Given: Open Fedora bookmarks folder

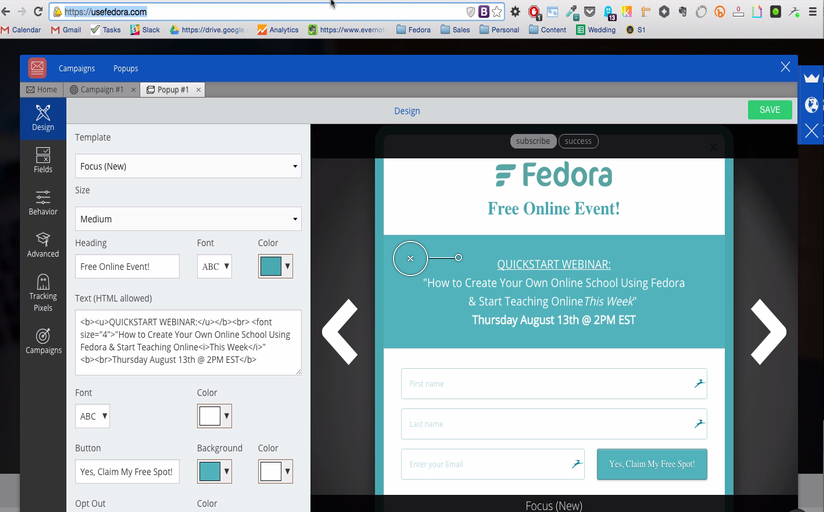Looking at the screenshot, I should 414,30.
